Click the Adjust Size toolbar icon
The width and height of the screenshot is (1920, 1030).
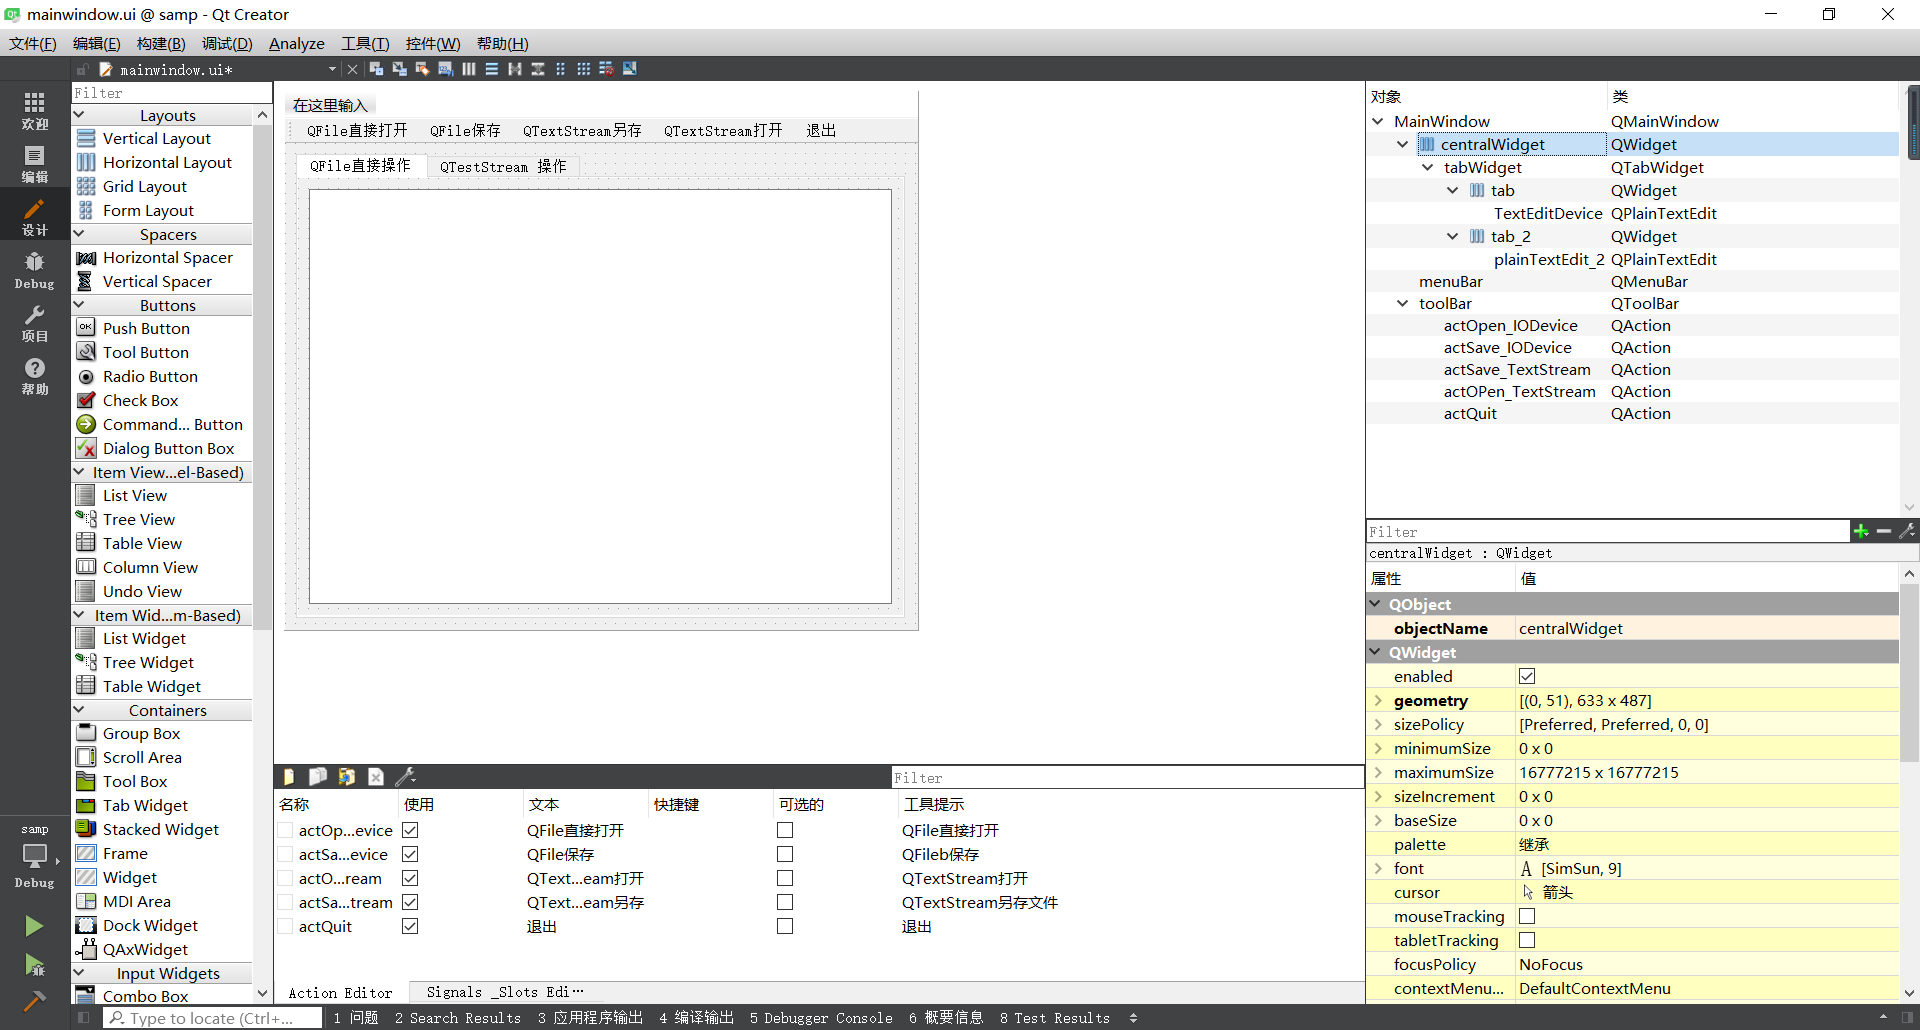629,69
